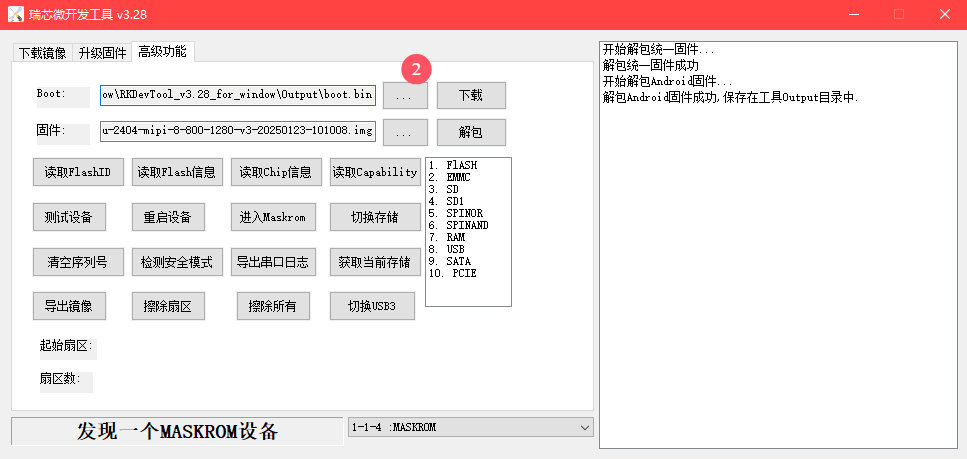Click 导出串口日志 button
This screenshot has height=459, width=967.
click(272, 262)
